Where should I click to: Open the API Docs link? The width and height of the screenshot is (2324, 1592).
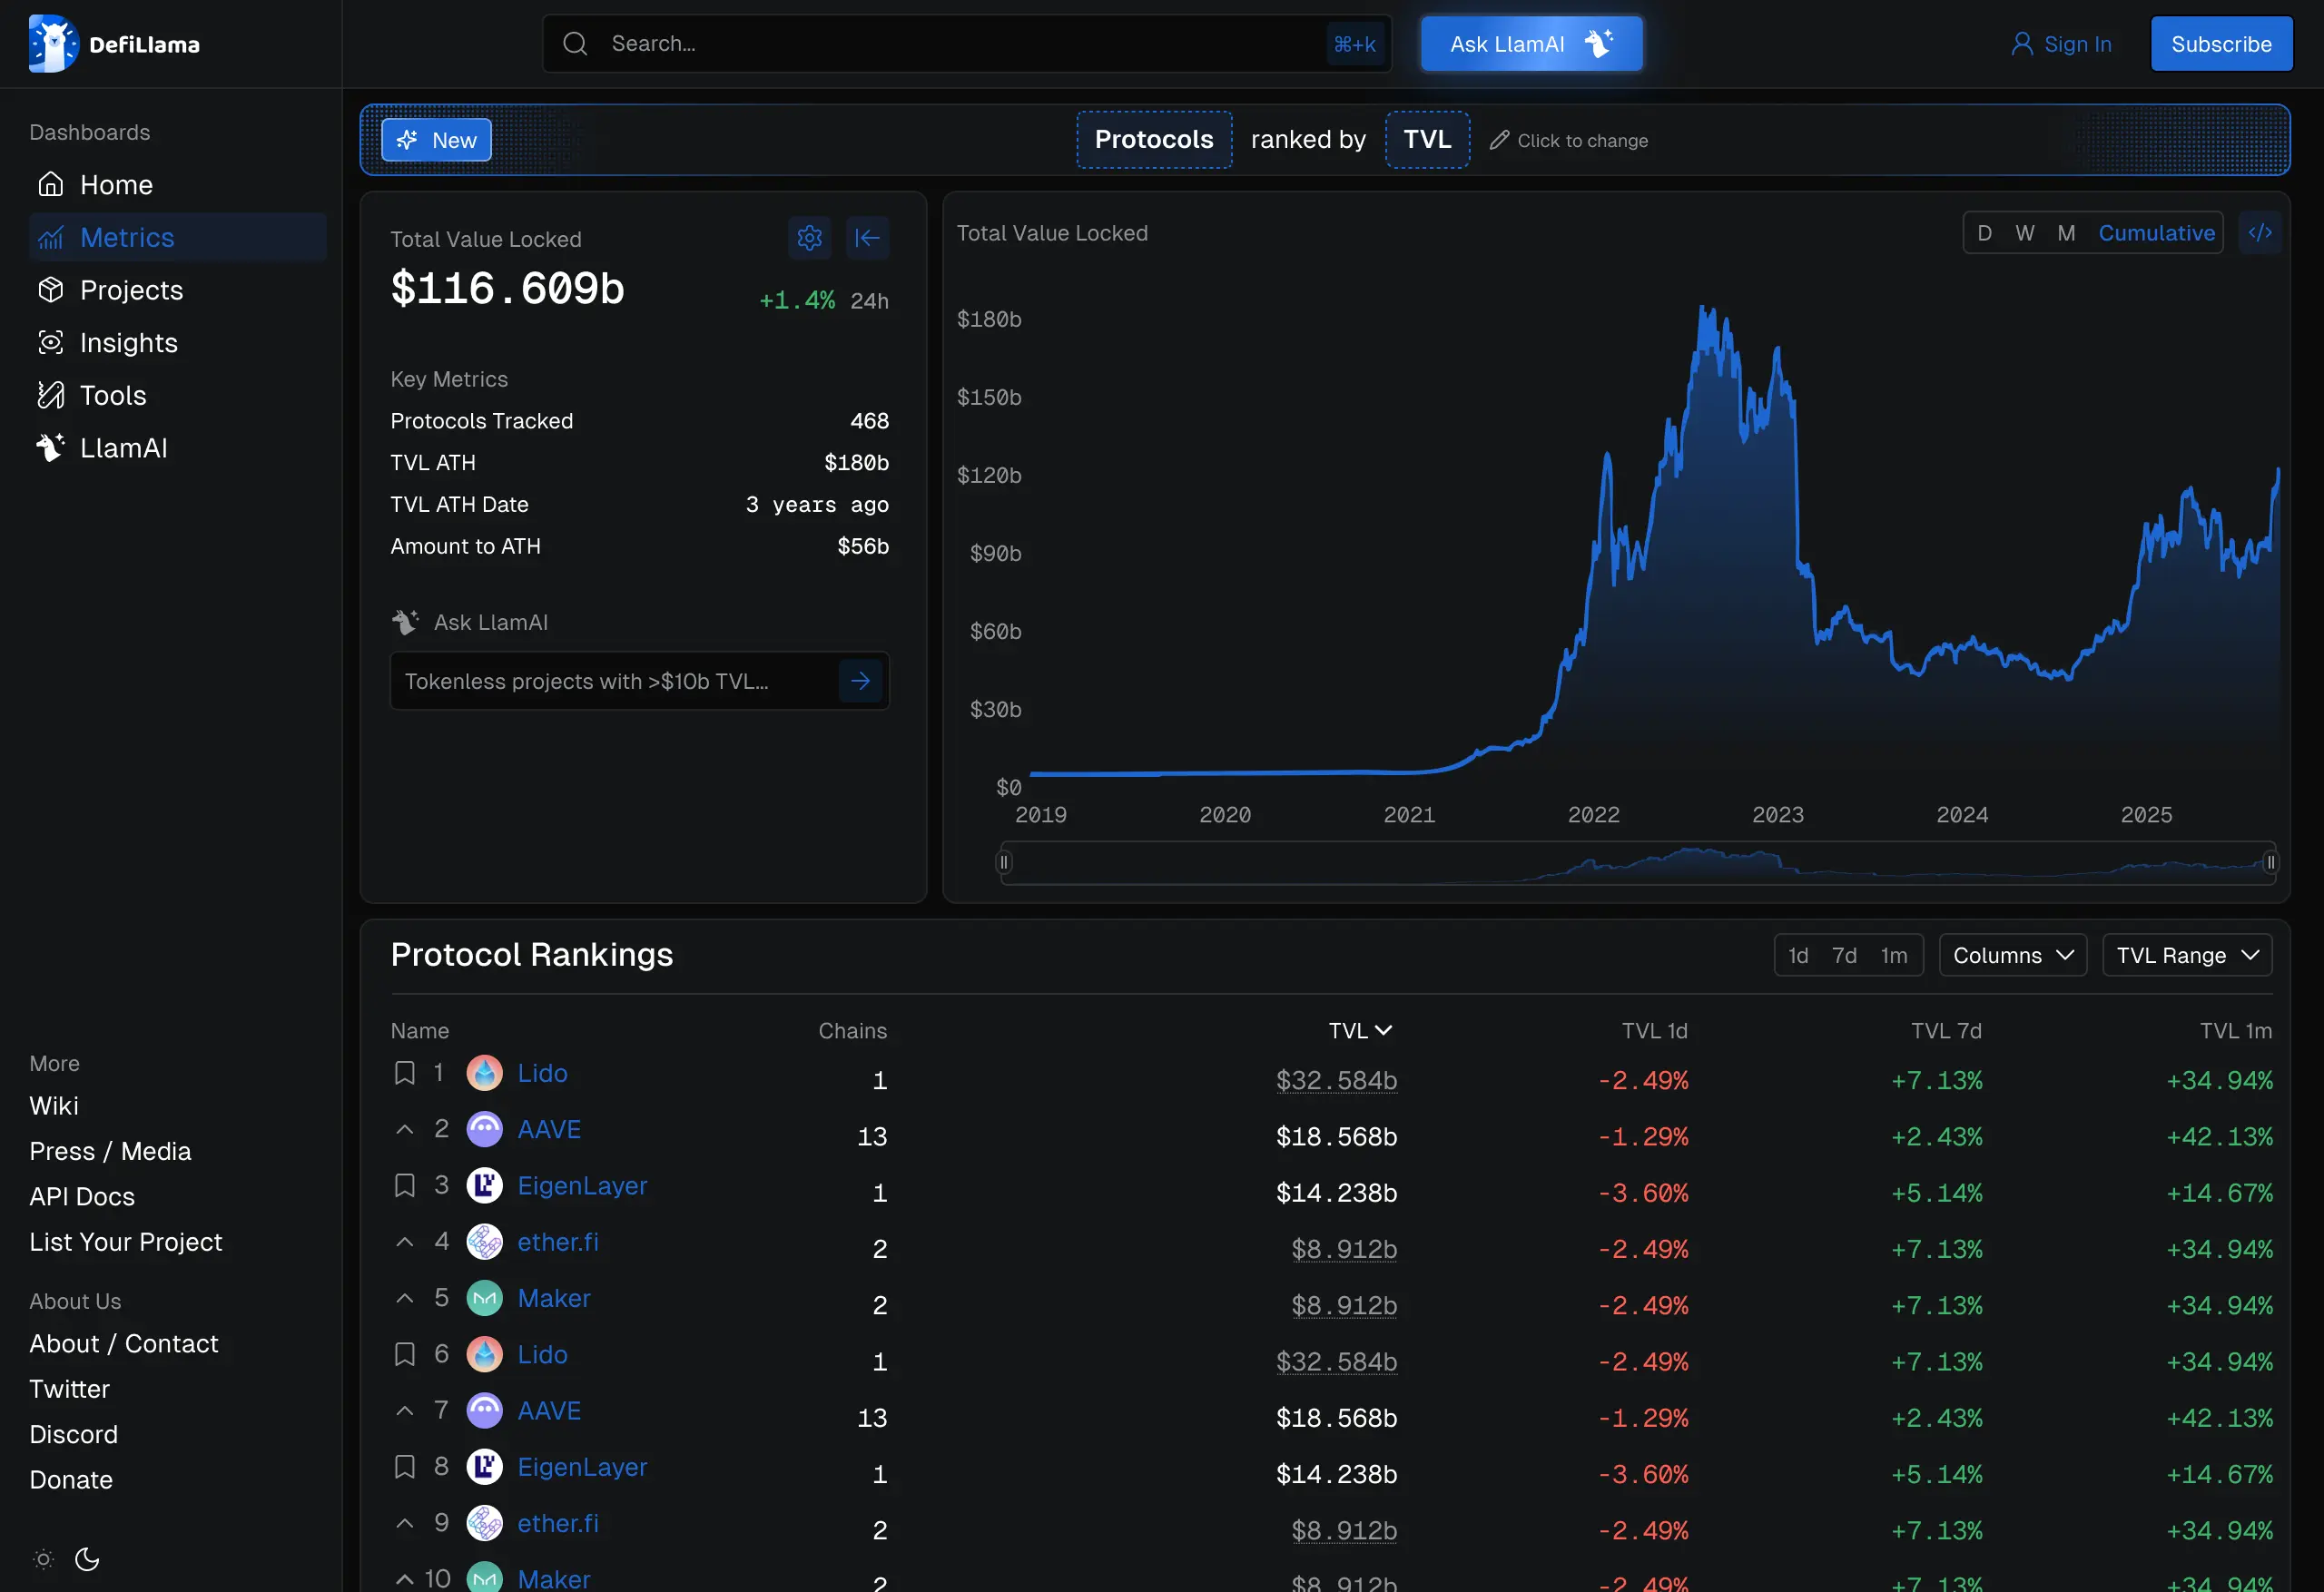(82, 1197)
